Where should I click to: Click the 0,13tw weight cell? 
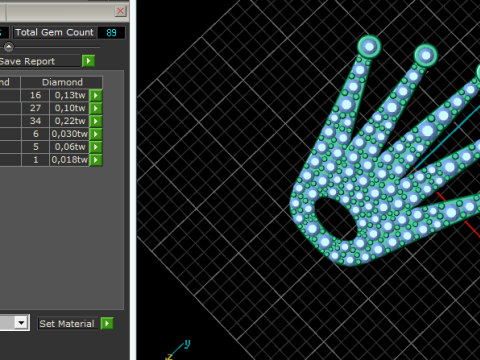point(70,95)
